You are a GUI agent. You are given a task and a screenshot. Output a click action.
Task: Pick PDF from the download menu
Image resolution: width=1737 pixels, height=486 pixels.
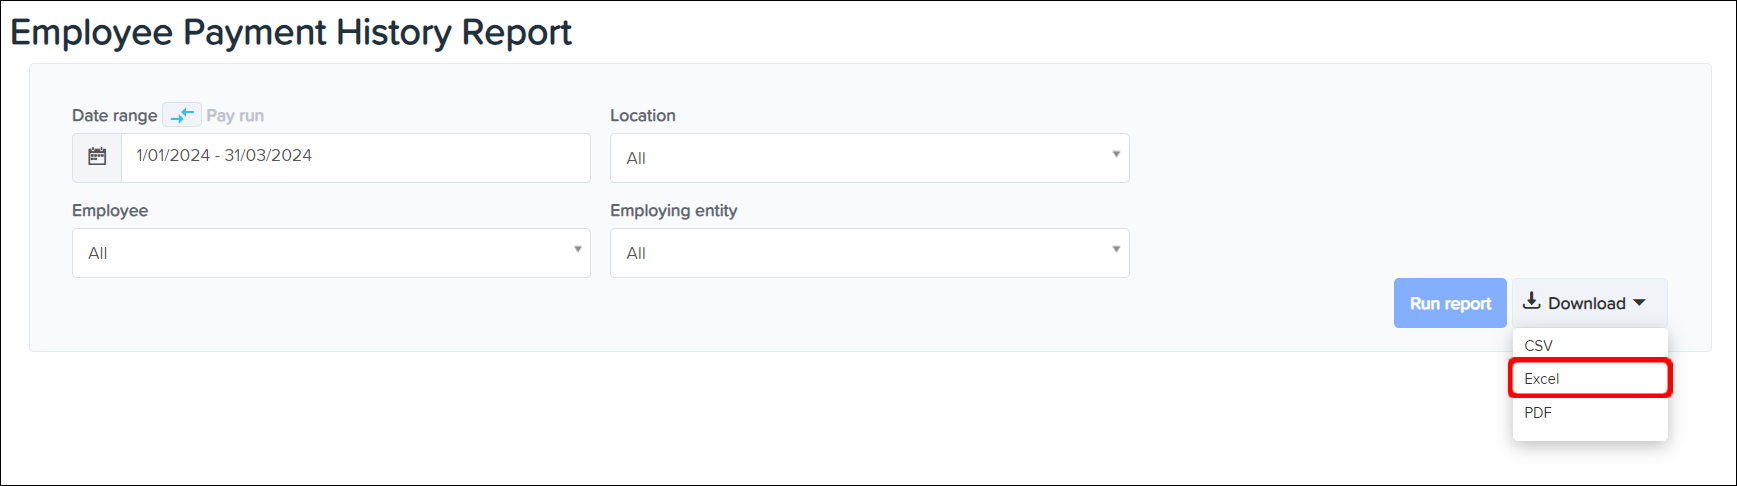point(1538,412)
